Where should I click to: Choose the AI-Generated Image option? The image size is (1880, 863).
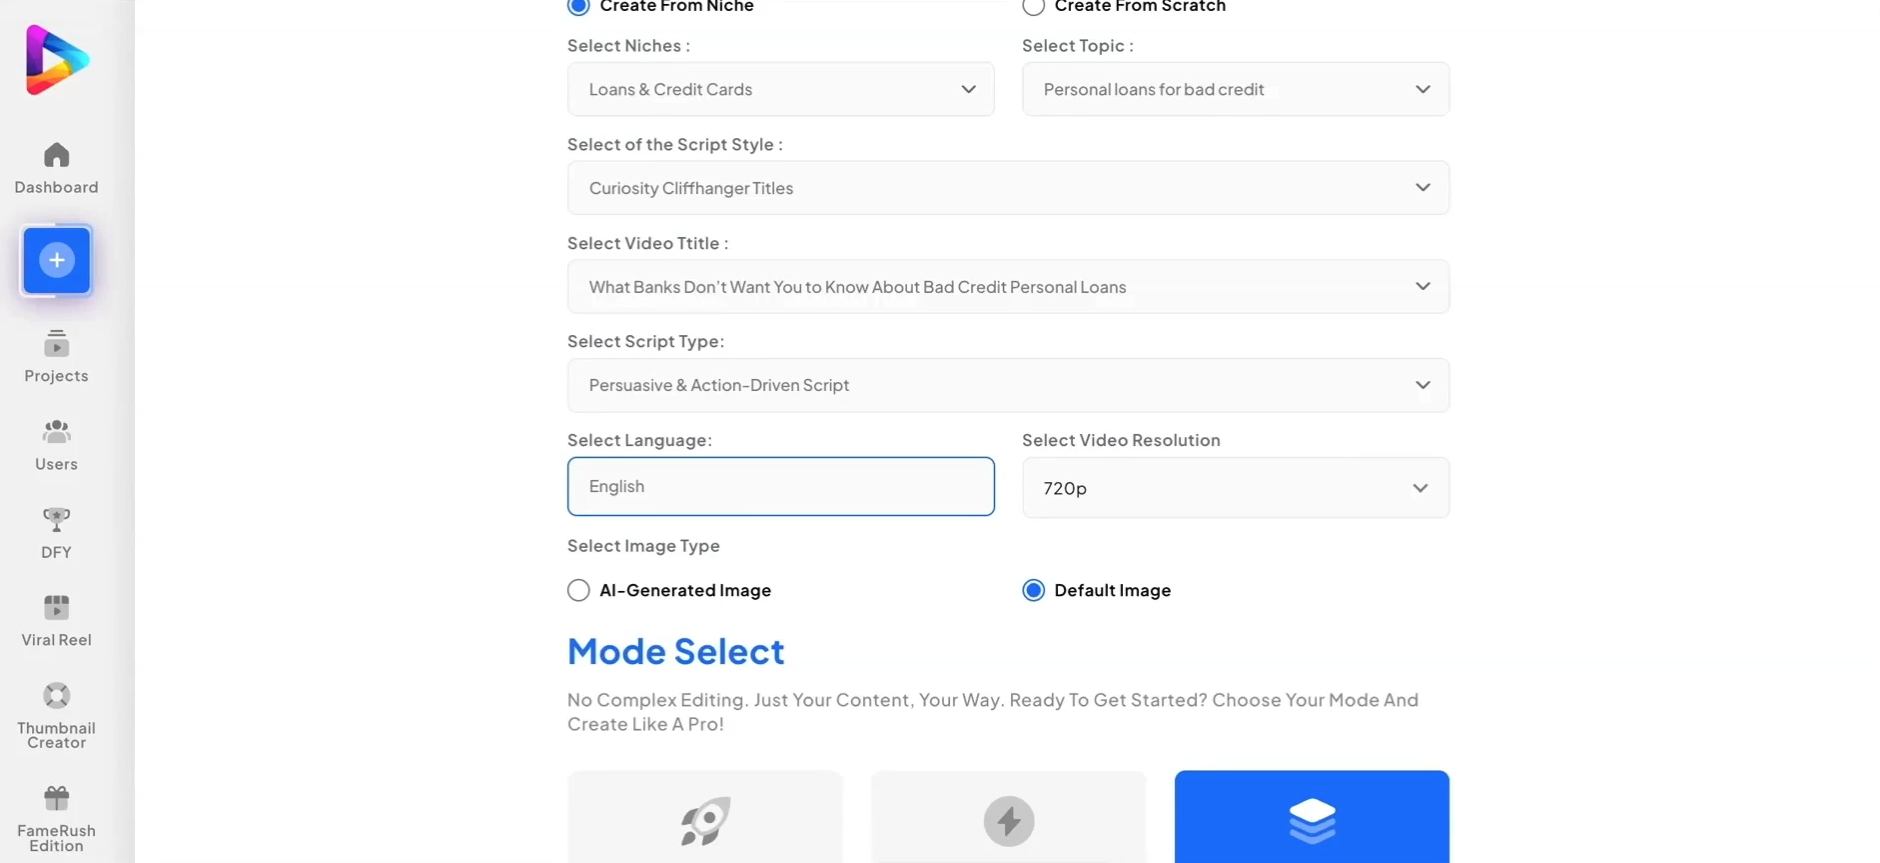(578, 590)
